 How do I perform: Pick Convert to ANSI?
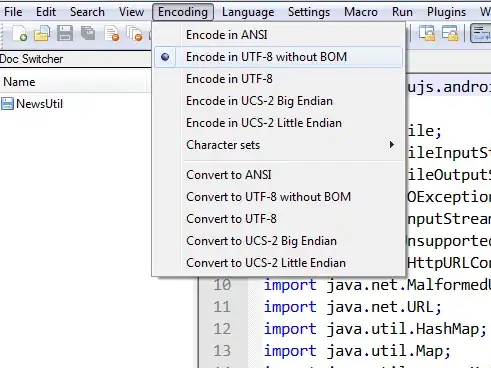click(278, 175)
